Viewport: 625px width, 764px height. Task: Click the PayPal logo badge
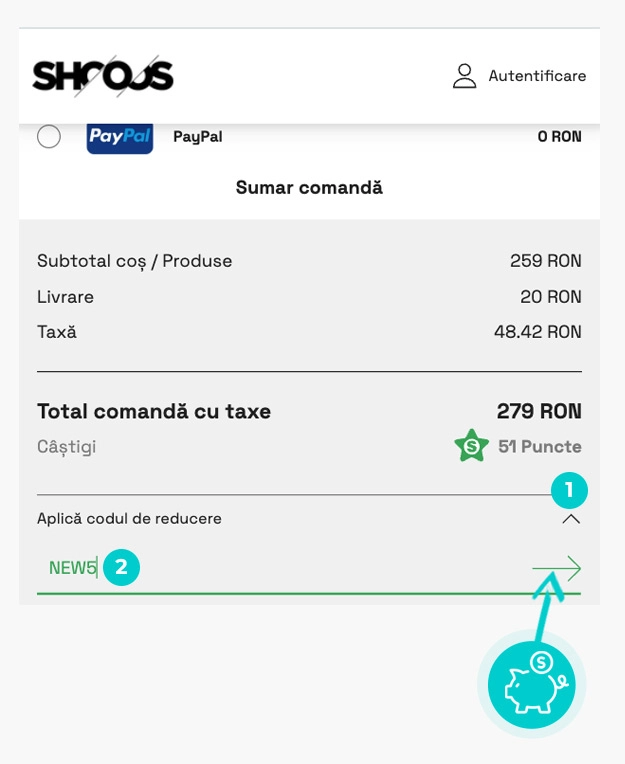120,136
